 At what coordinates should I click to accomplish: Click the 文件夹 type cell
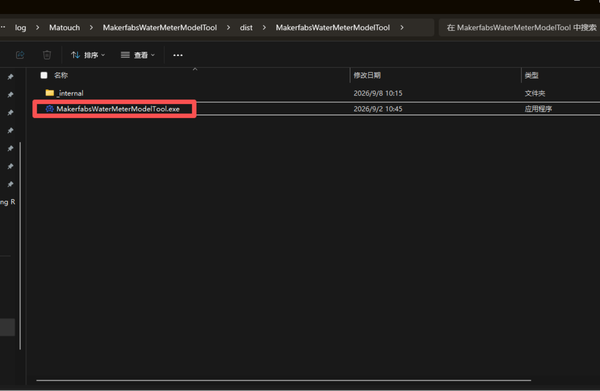pyautogui.click(x=535, y=93)
